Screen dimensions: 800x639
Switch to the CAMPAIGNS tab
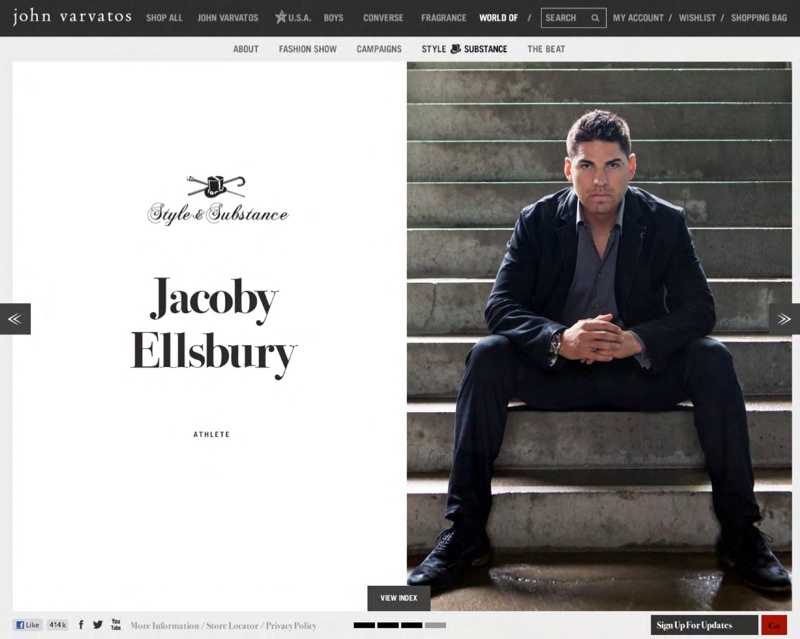(379, 49)
